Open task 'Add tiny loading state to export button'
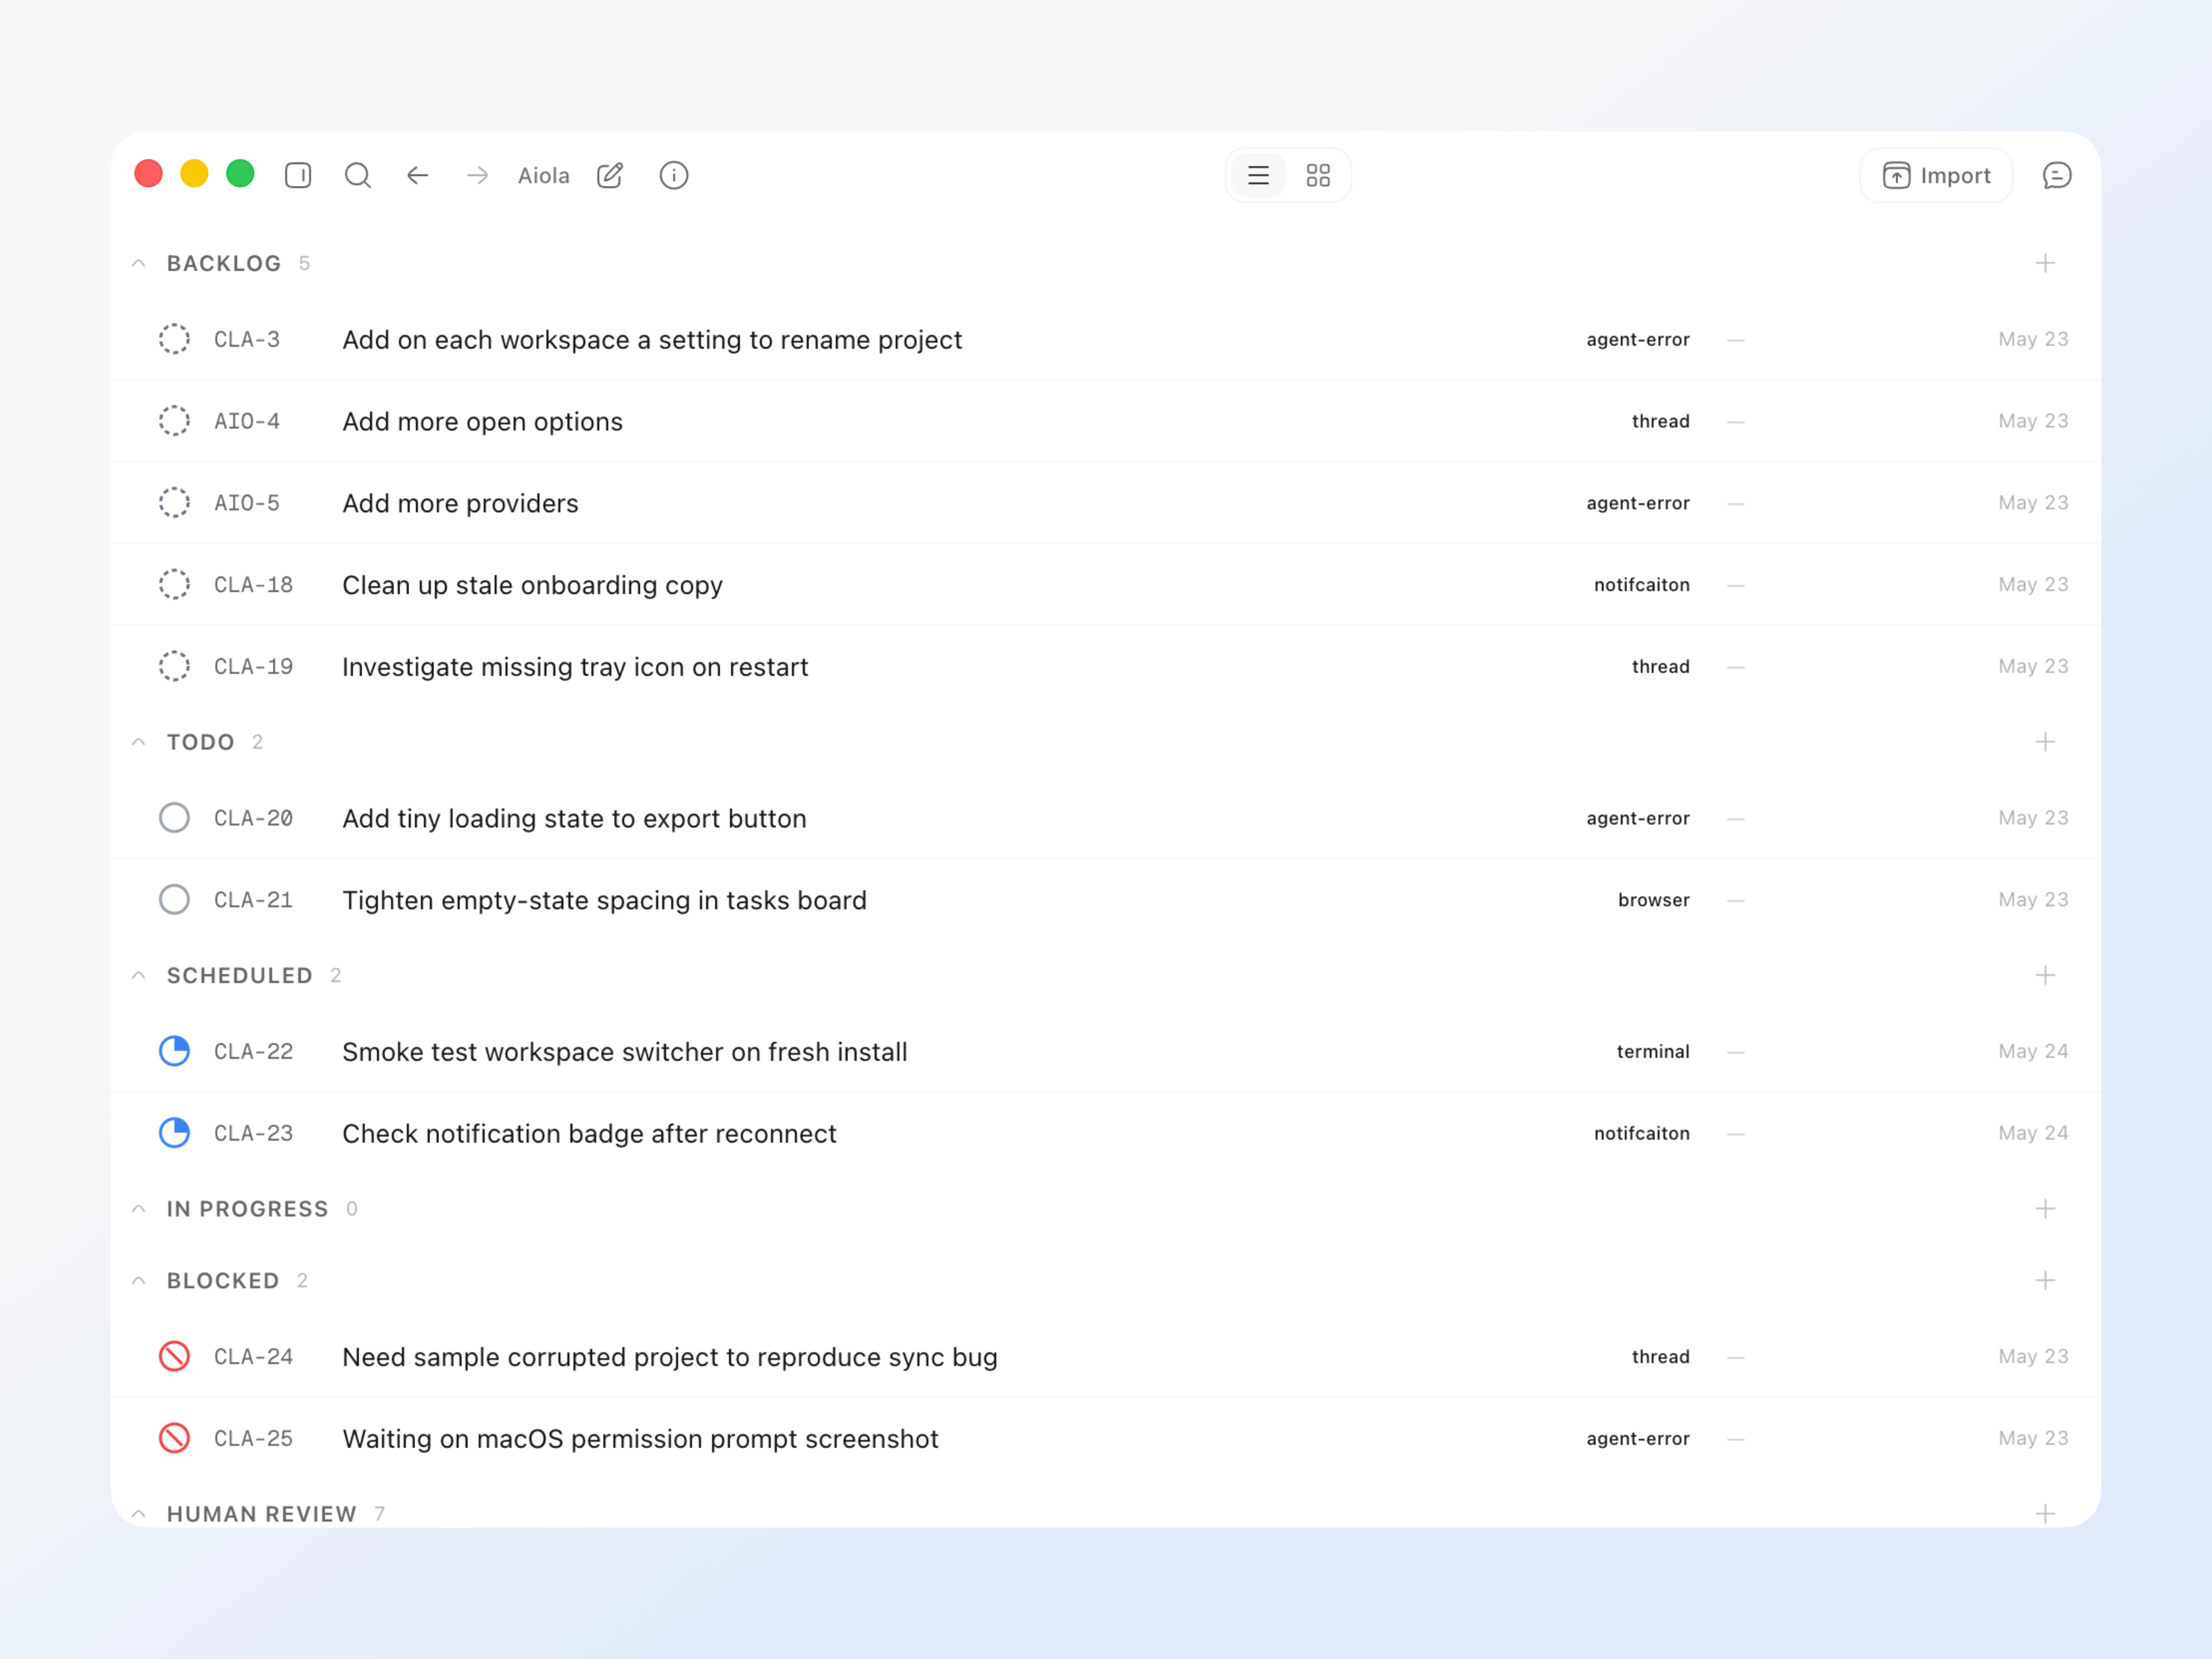This screenshot has width=2212, height=1659. click(x=574, y=819)
